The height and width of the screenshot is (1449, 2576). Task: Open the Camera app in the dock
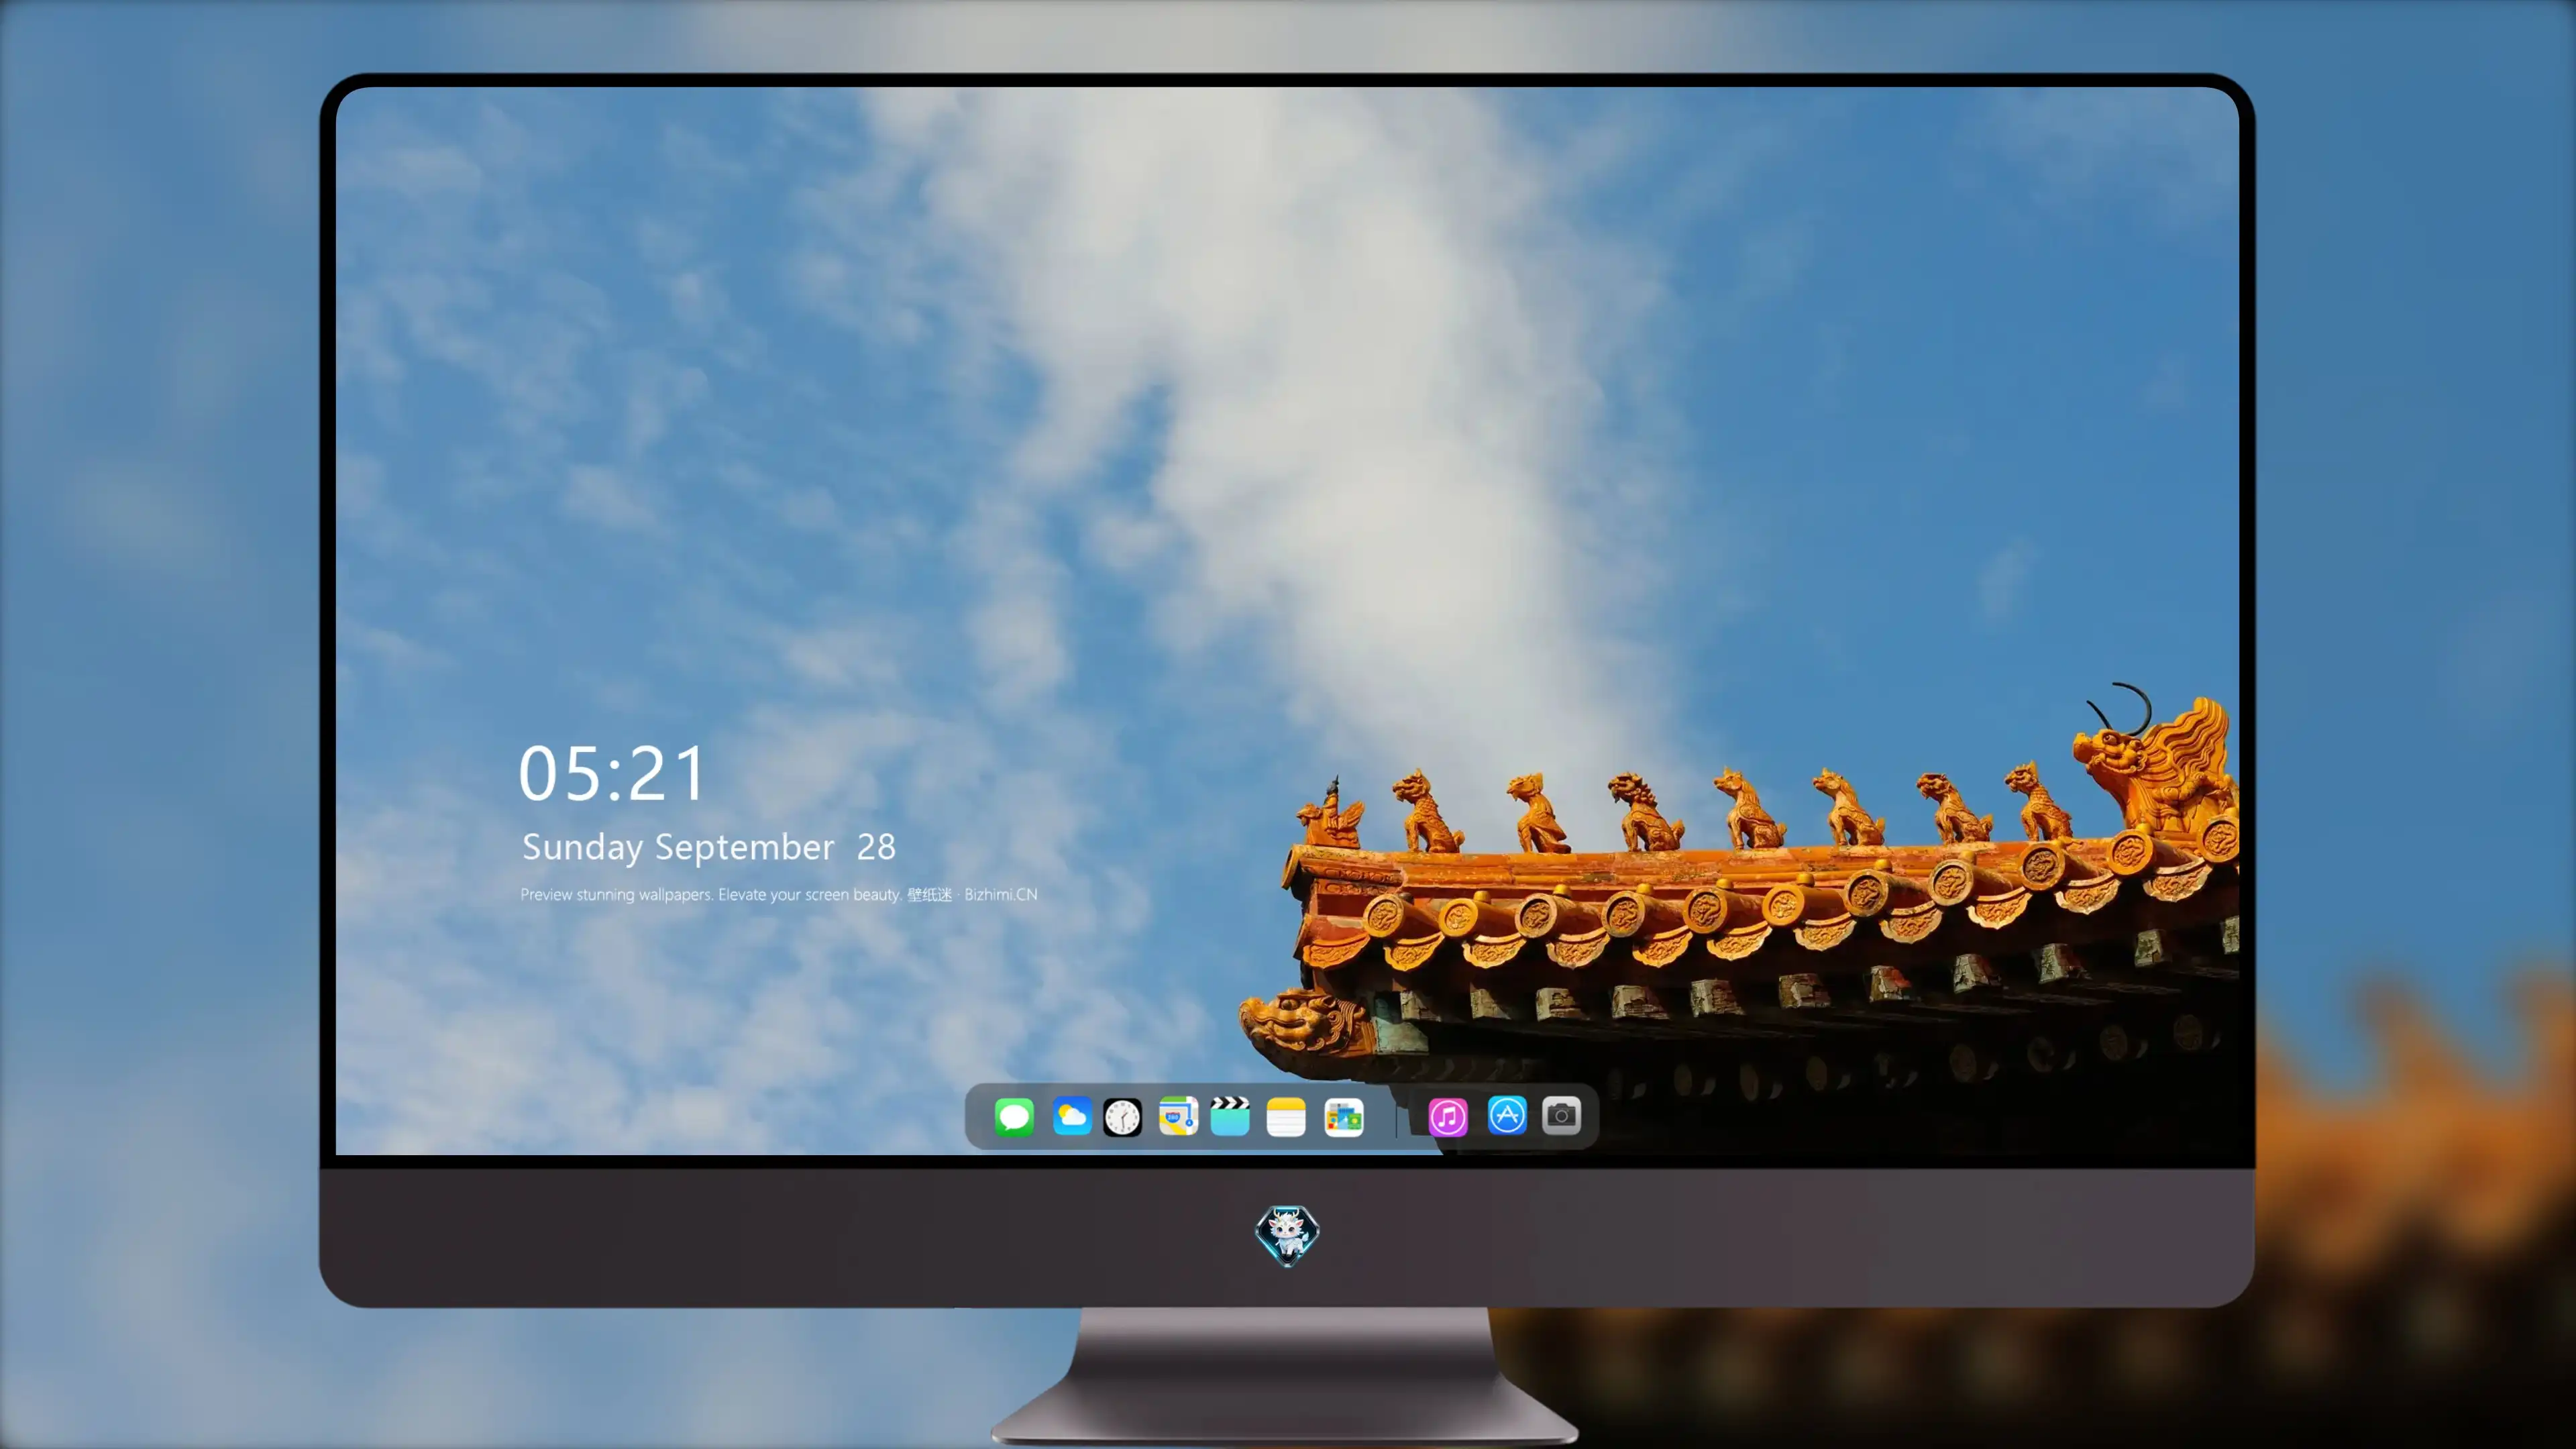click(1561, 1115)
